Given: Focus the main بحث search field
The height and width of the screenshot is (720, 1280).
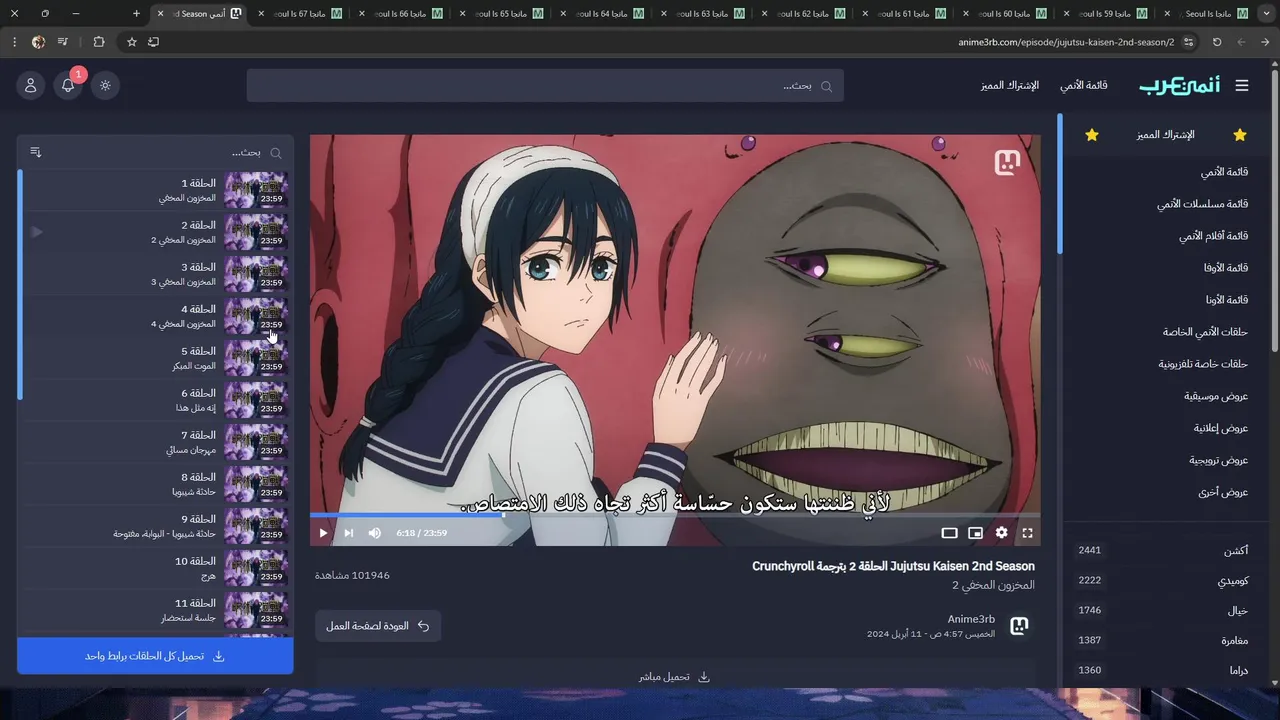Looking at the screenshot, I should tap(545, 86).
